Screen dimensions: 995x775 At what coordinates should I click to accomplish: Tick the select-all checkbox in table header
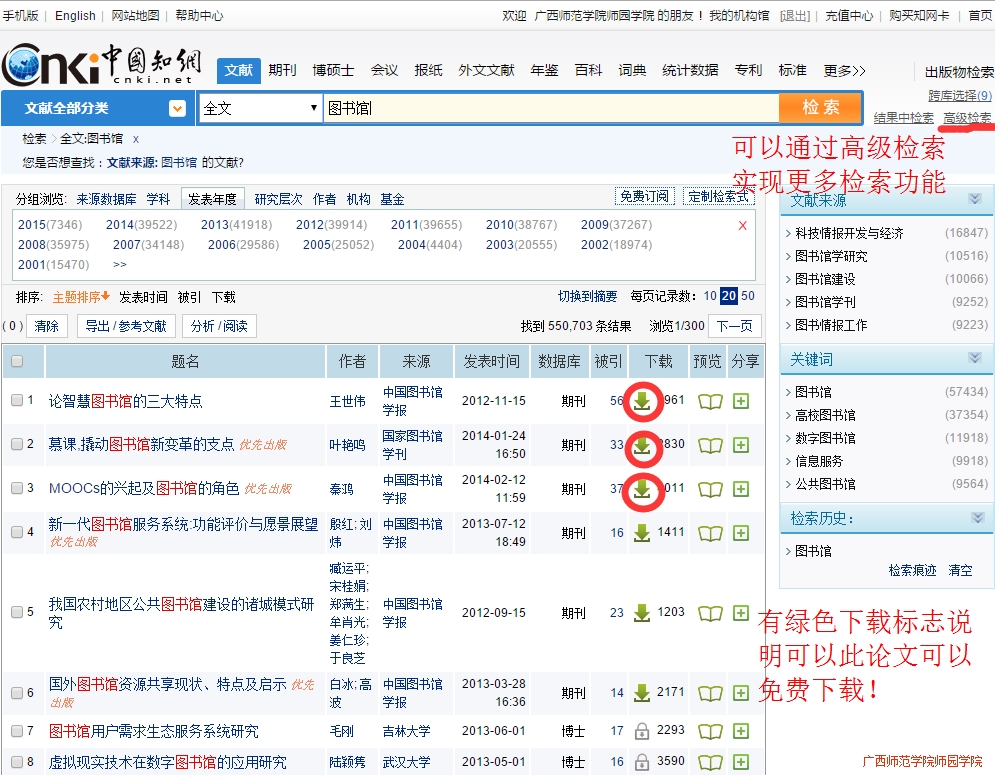pyautogui.click(x=17, y=362)
